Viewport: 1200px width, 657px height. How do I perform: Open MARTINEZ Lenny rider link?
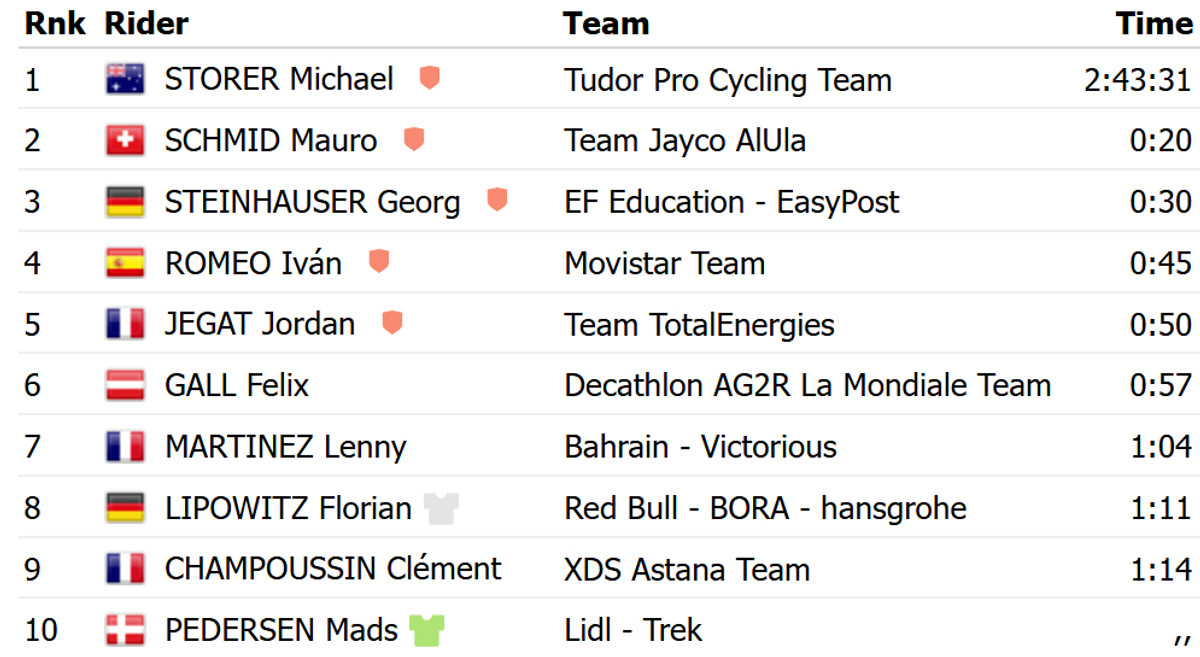coord(285,447)
